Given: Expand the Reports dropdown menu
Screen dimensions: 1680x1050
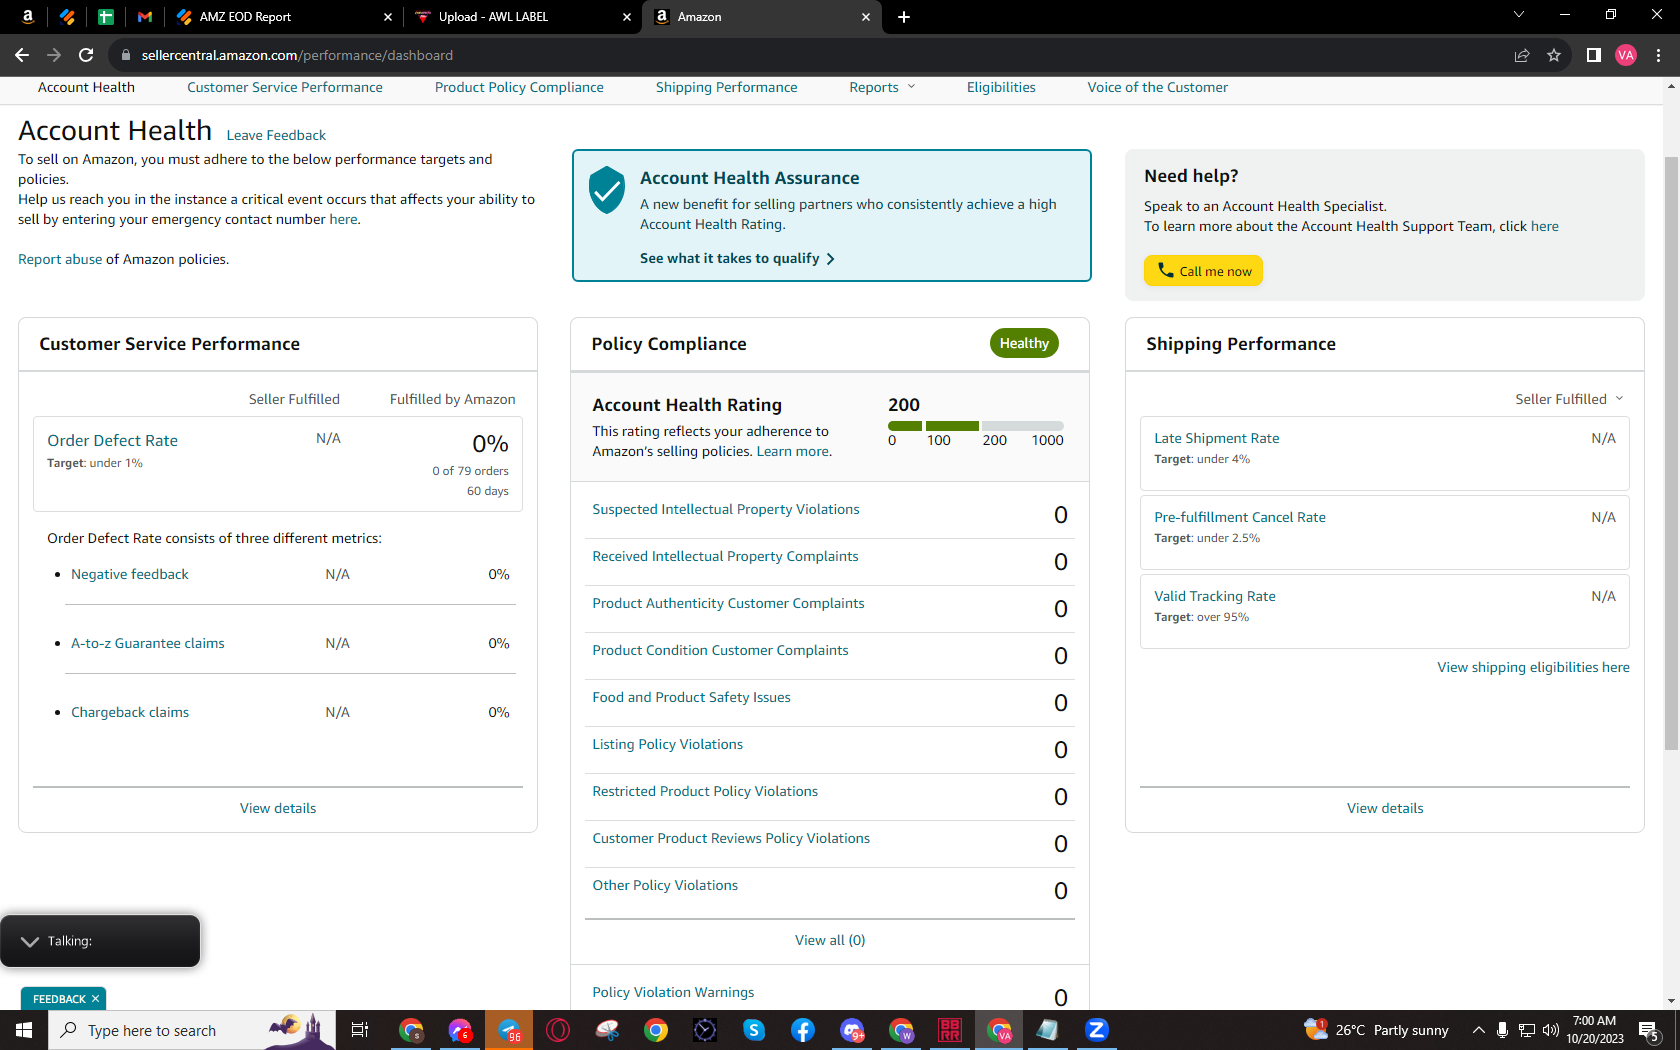Looking at the screenshot, I should [x=882, y=87].
